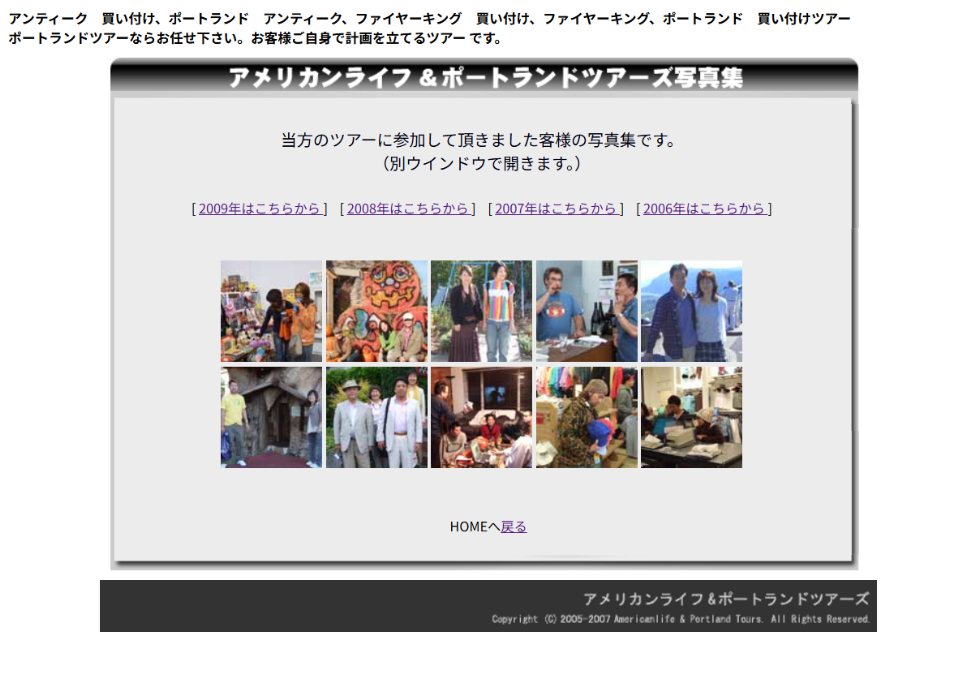The image size is (976, 700).
Task: Click the アメリカンライフ＆ポートランドツアーズ写真集 header banner
Action: tap(485, 77)
